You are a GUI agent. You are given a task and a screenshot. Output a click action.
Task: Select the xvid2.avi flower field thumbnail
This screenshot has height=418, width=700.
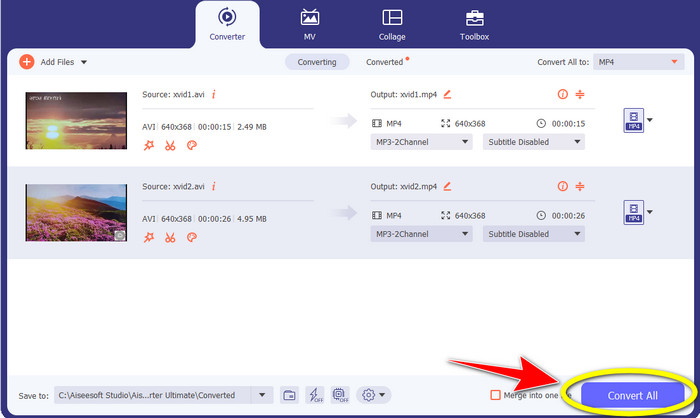pyautogui.click(x=76, y=212)
